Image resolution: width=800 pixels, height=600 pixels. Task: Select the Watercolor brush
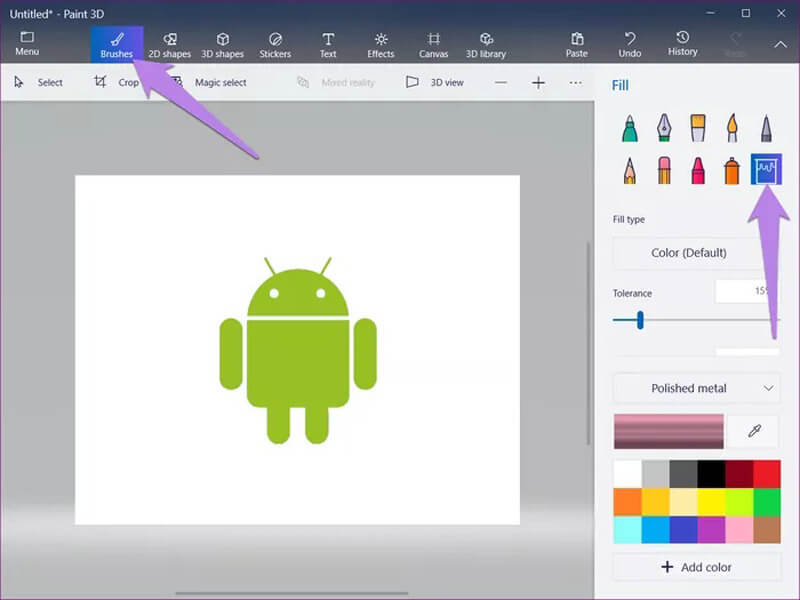732,128
